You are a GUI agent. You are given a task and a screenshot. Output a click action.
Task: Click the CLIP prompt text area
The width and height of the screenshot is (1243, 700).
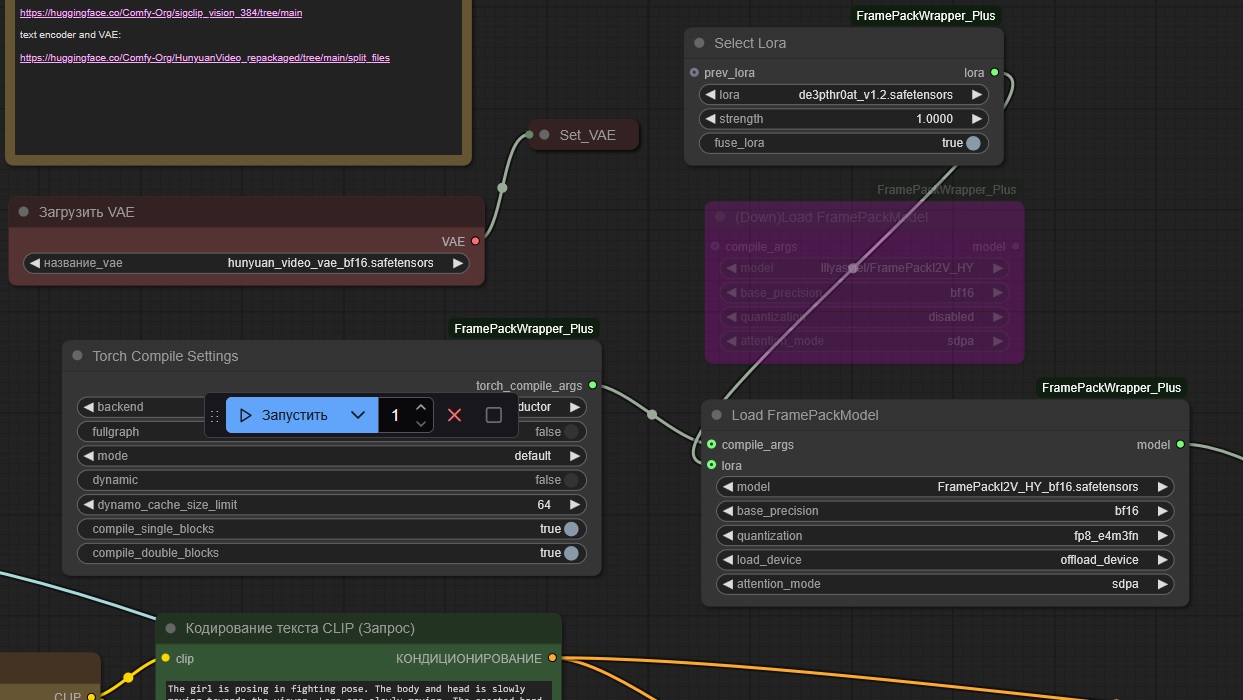(360, 689)
